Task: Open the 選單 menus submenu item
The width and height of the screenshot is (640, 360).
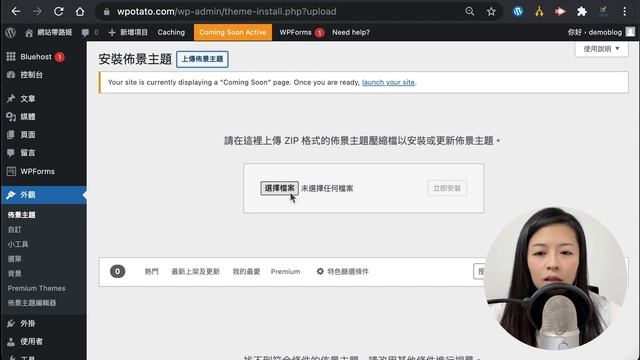Action: coord(15,259)
